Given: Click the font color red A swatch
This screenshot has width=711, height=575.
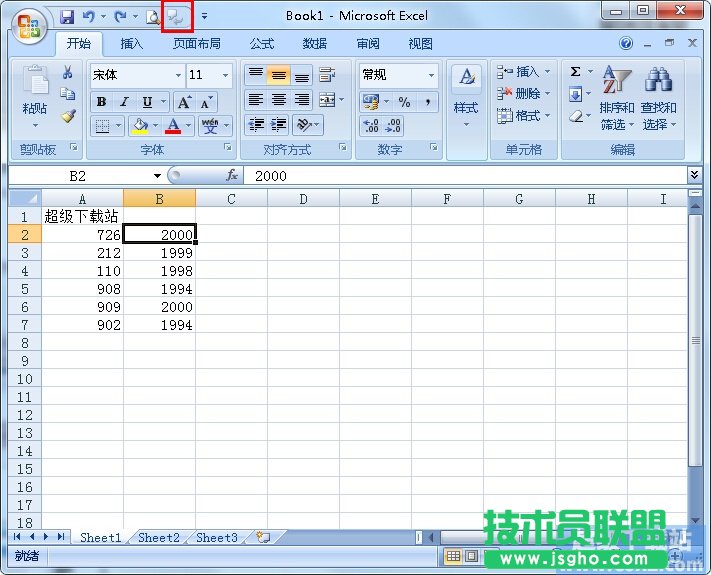Looking at the screenshot, I should [x=174, y=126].
